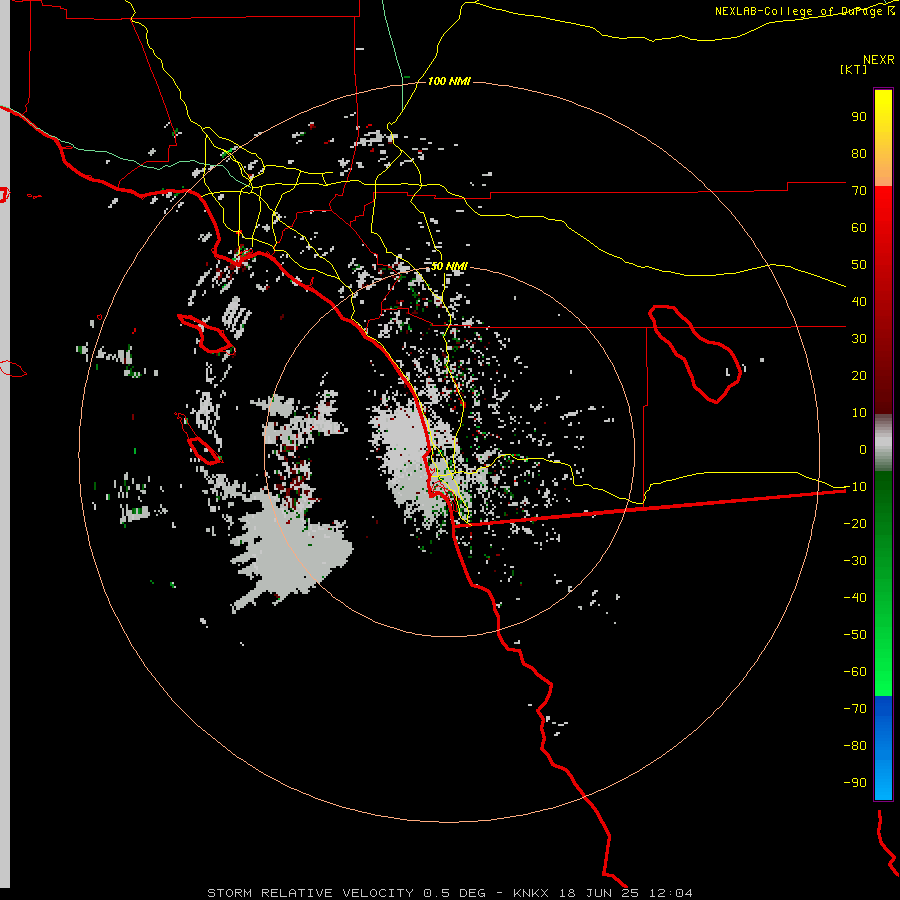Click the -10 value on the velocity scale

855,487
